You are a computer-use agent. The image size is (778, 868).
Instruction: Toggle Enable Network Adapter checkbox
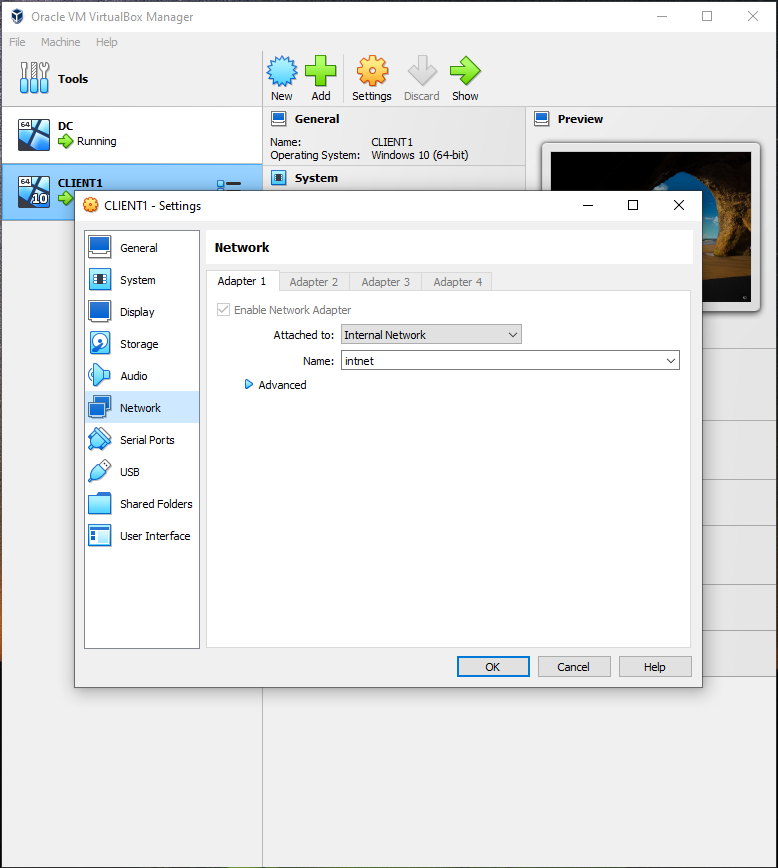[223, 309]
